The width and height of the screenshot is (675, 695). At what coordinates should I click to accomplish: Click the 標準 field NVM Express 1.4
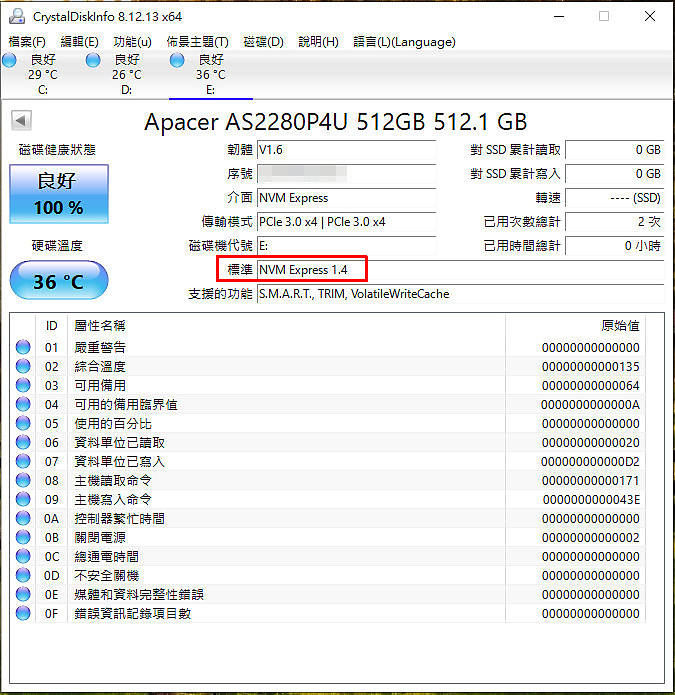click(461, 269)
